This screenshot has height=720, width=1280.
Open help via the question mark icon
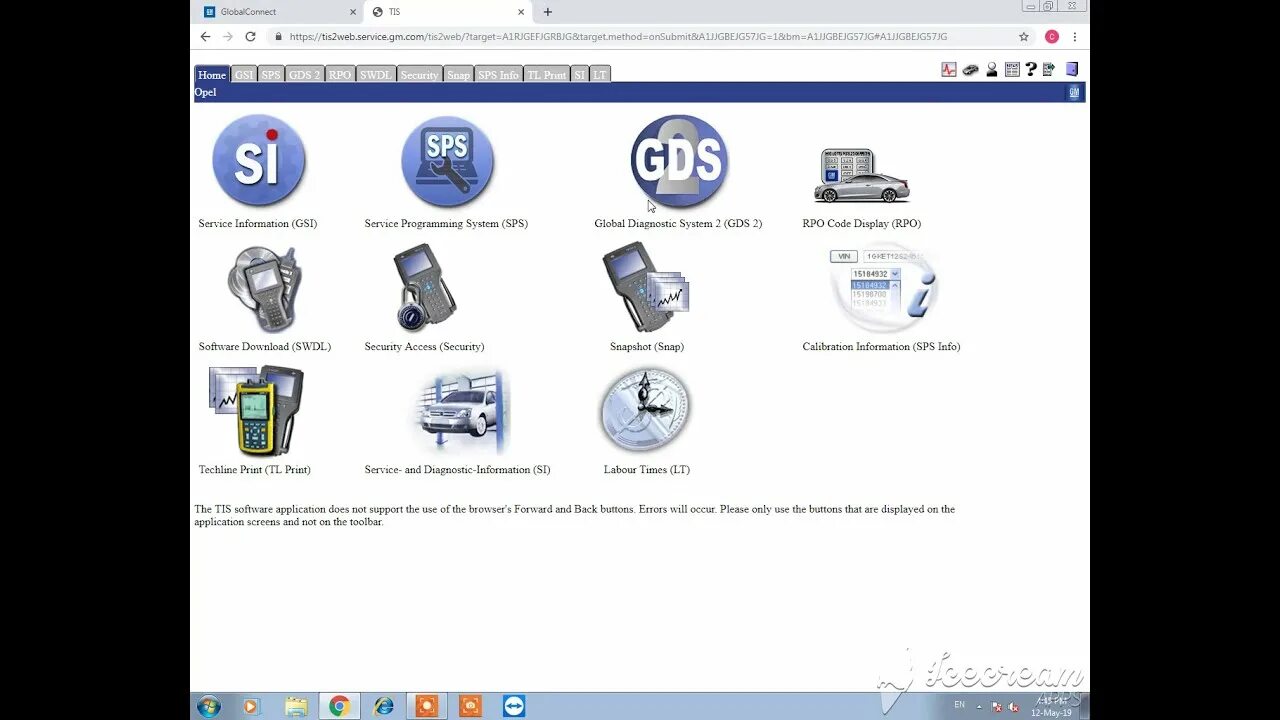[1031, 70]
